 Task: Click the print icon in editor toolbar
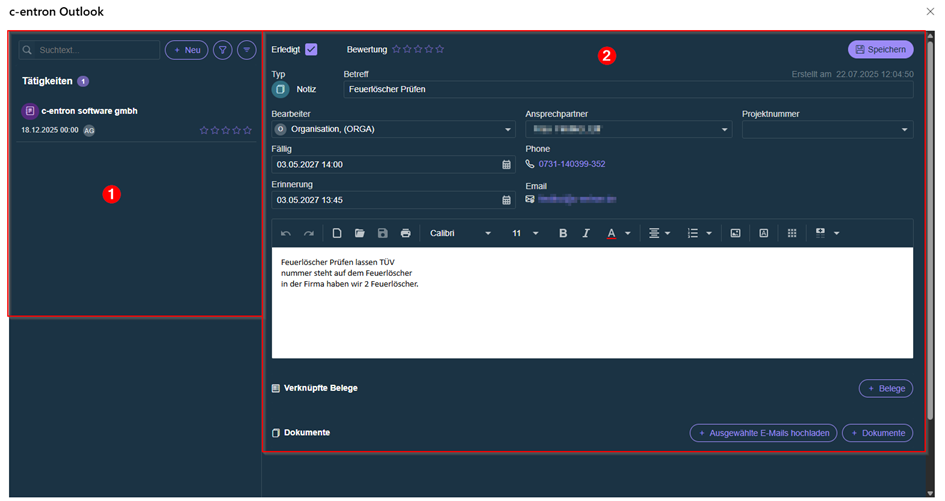[x=405, y=233]
